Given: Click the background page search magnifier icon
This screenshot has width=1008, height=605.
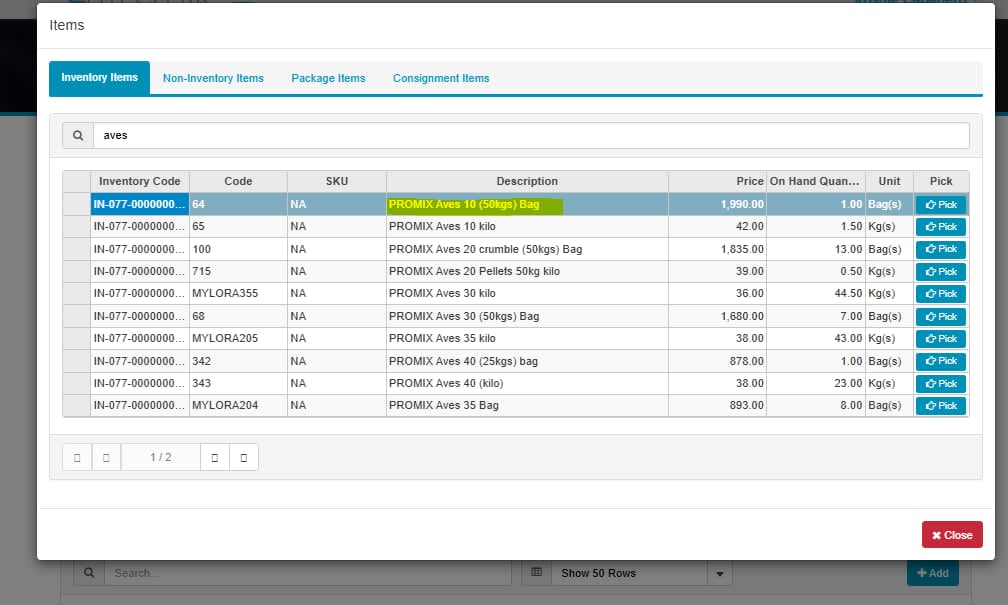Looking at the screenshot, I should pyautogui.click(x=89, y=572).
